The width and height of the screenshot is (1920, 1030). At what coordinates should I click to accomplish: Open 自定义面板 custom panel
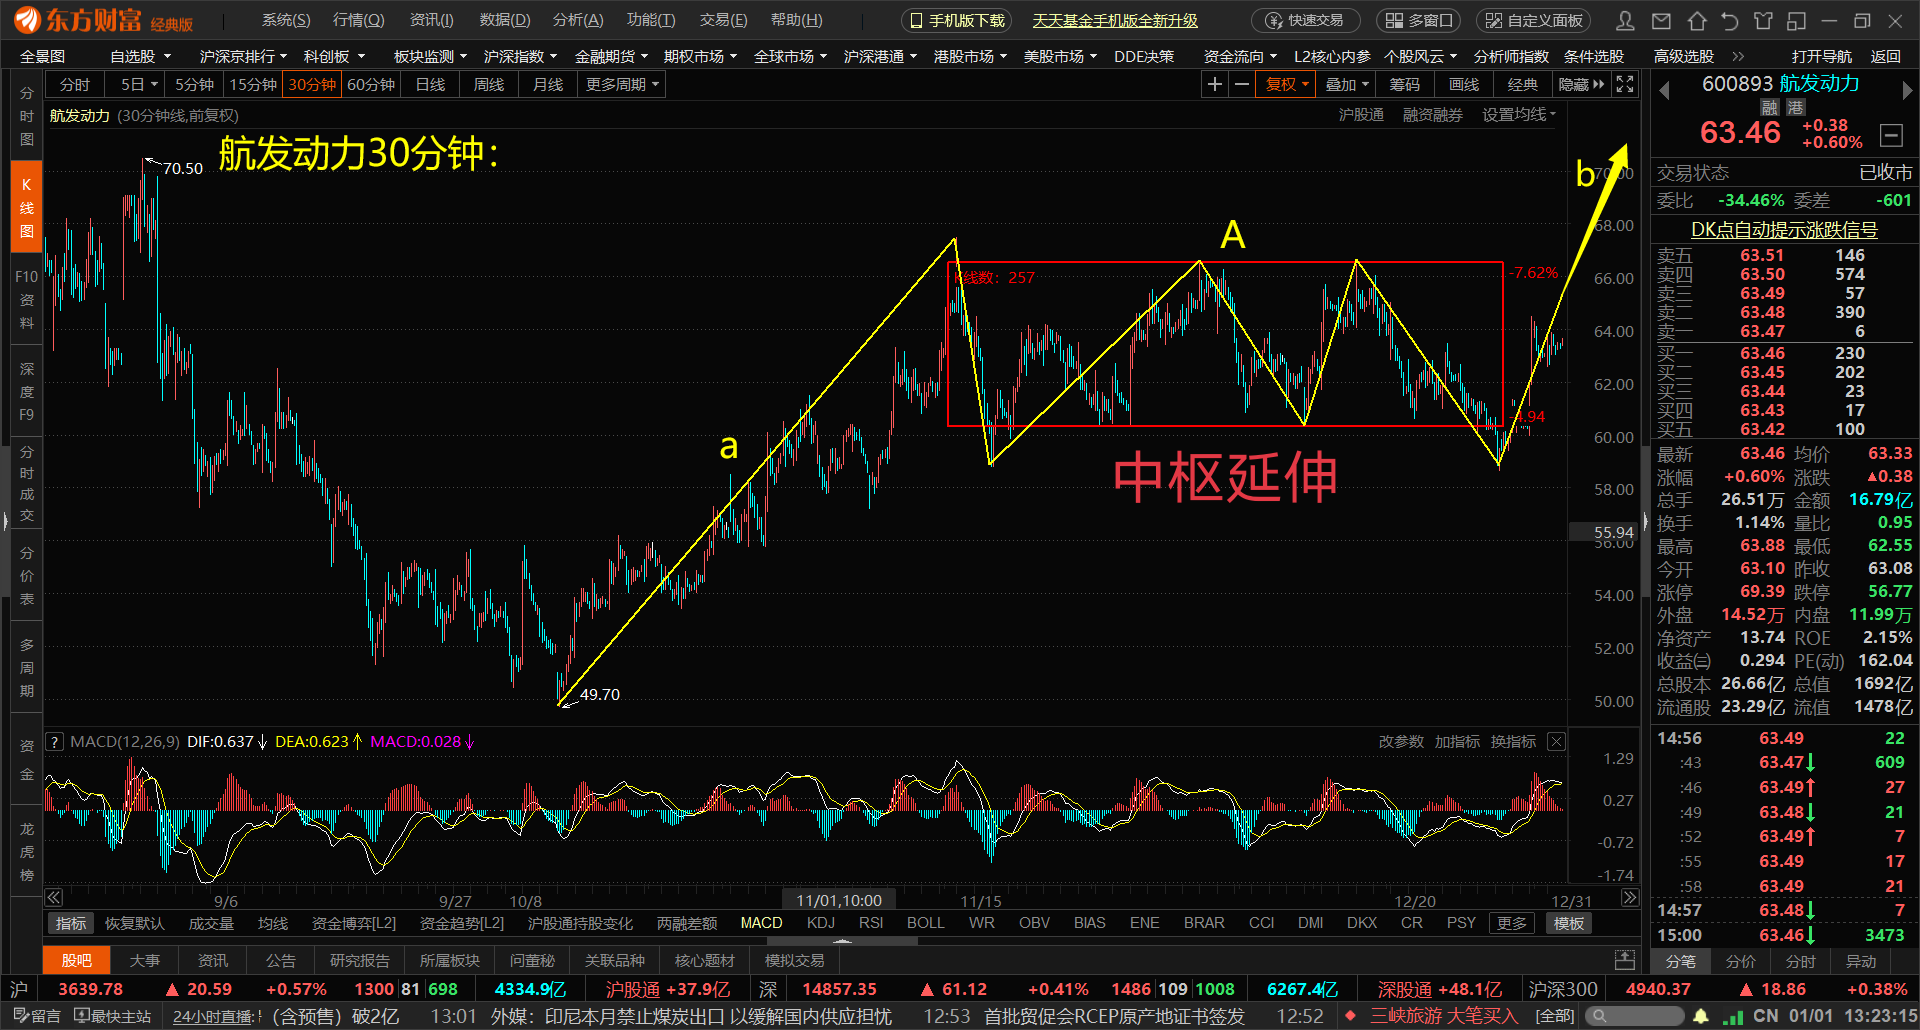tap(1534, 20)
